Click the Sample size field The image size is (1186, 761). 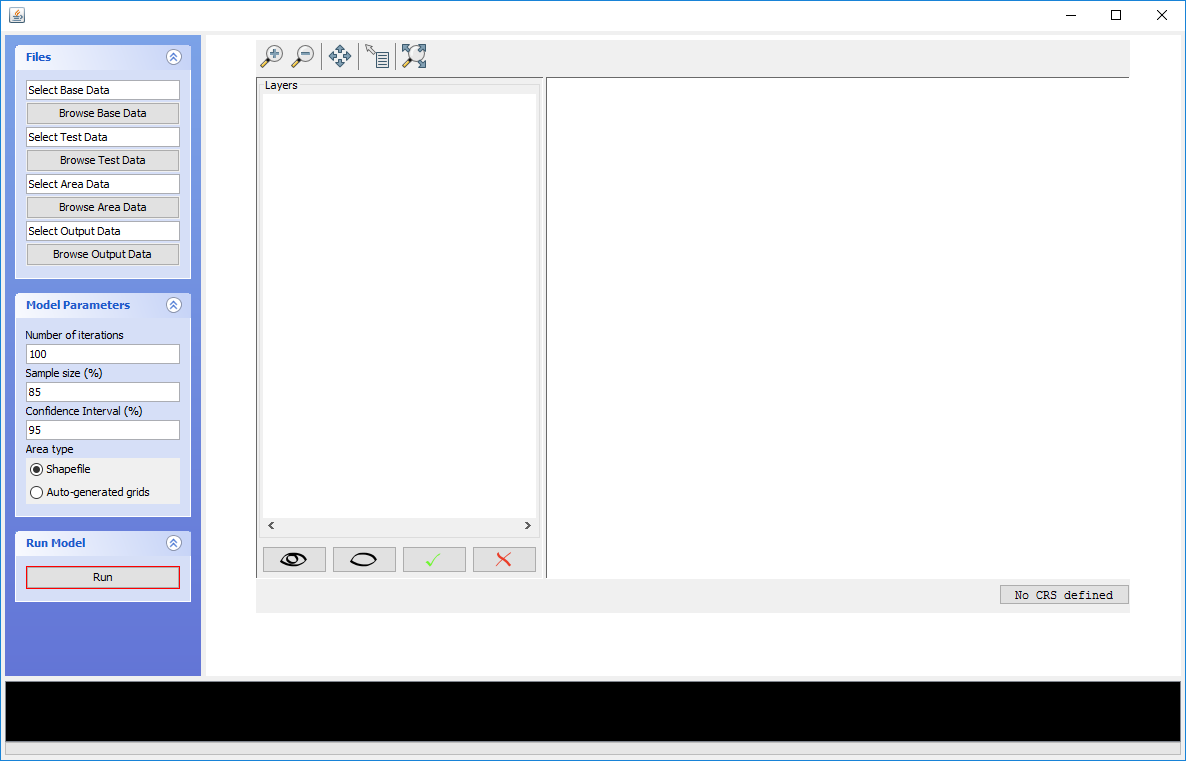(x=103, y=392)
